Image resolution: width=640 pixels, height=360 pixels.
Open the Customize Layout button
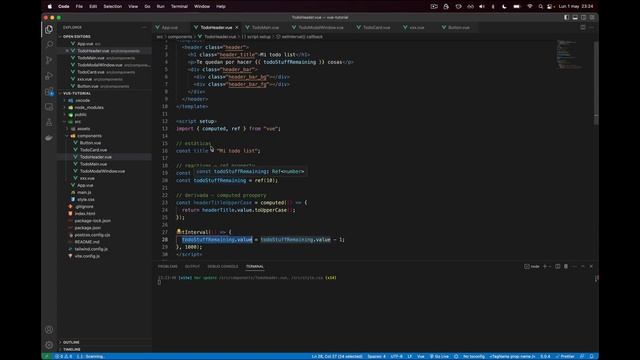592,18
